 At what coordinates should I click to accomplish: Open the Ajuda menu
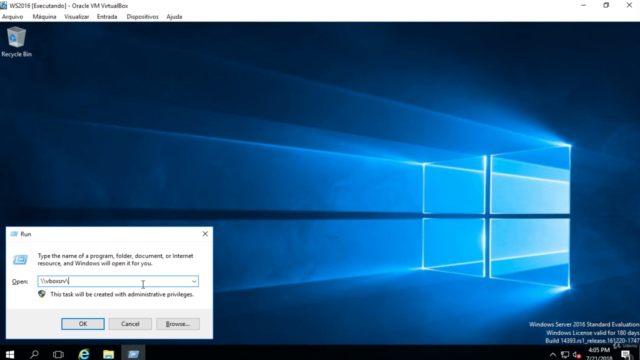[x=174, y=17]
